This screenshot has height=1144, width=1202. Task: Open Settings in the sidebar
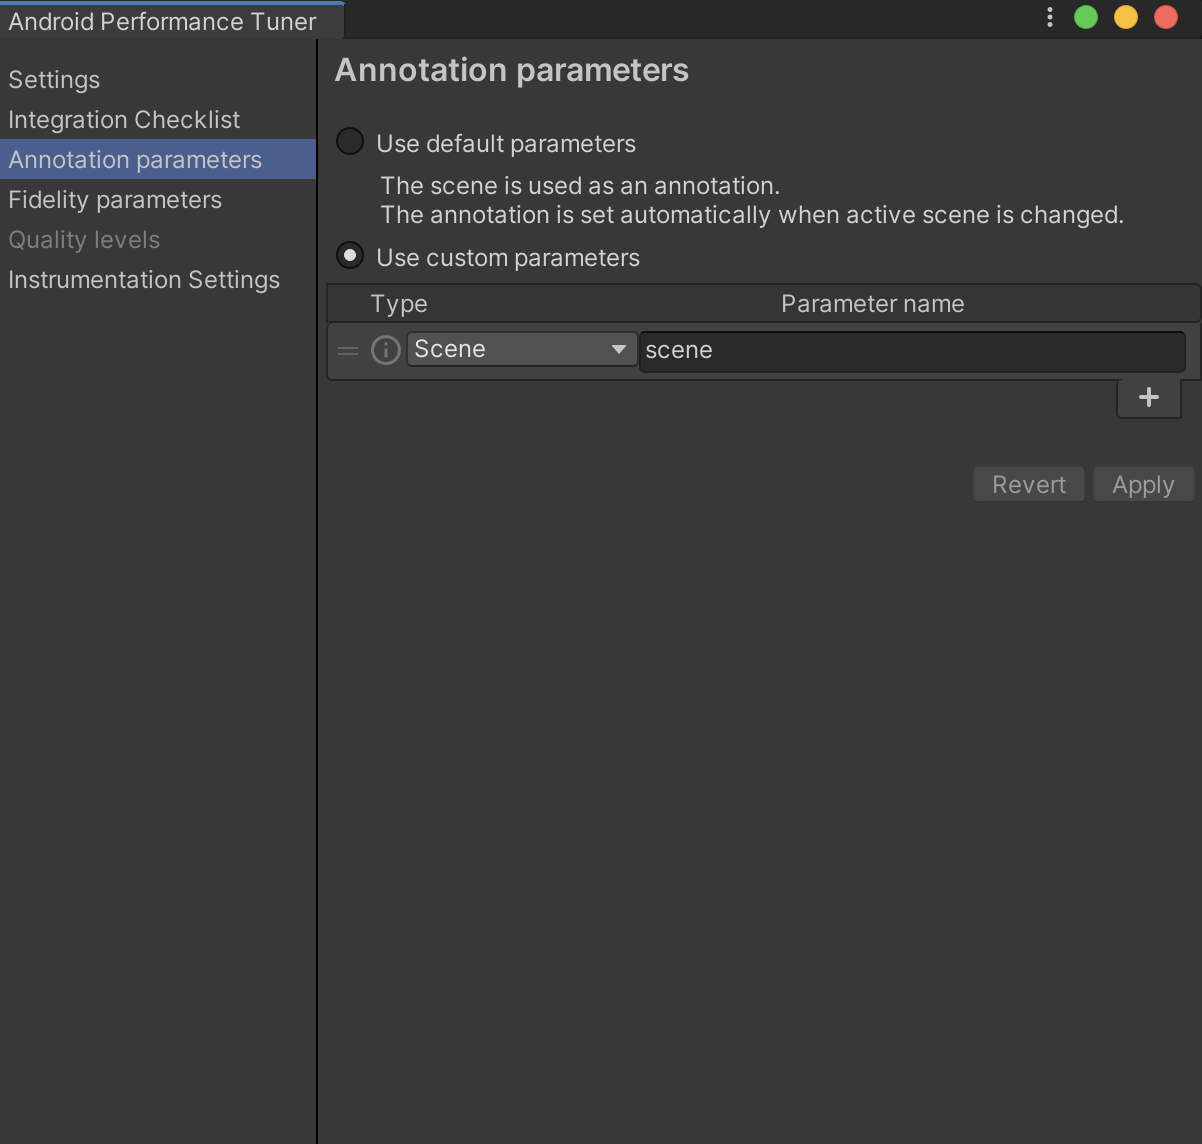click(x=54, y=80)
